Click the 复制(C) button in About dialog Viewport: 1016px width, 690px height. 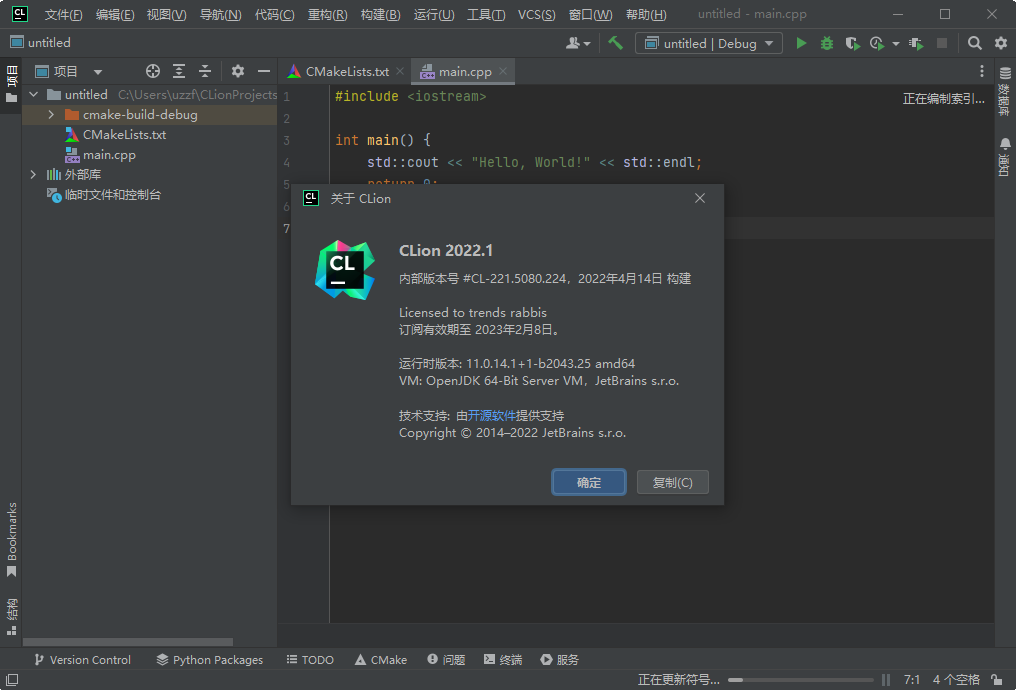673,482
